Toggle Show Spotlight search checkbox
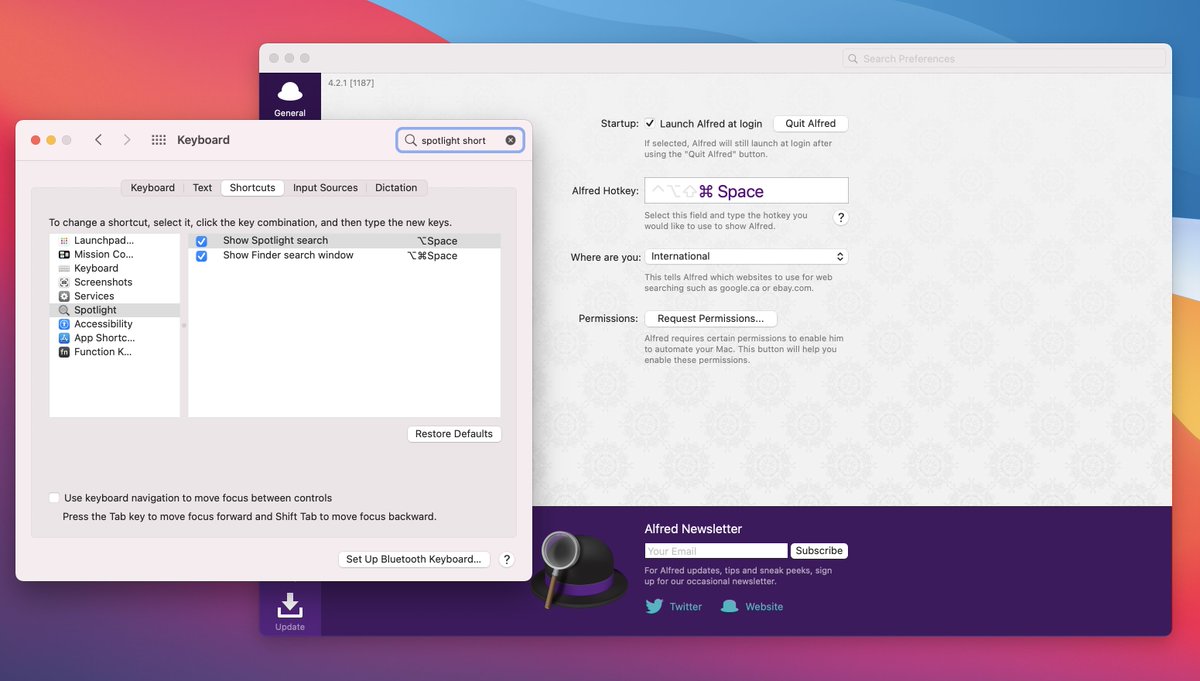 point(202,242)
